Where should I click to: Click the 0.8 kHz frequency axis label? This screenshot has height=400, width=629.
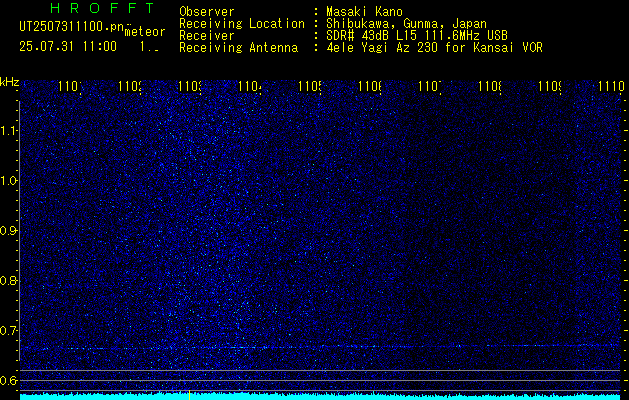pyautogui.click(x=8, y=281)
